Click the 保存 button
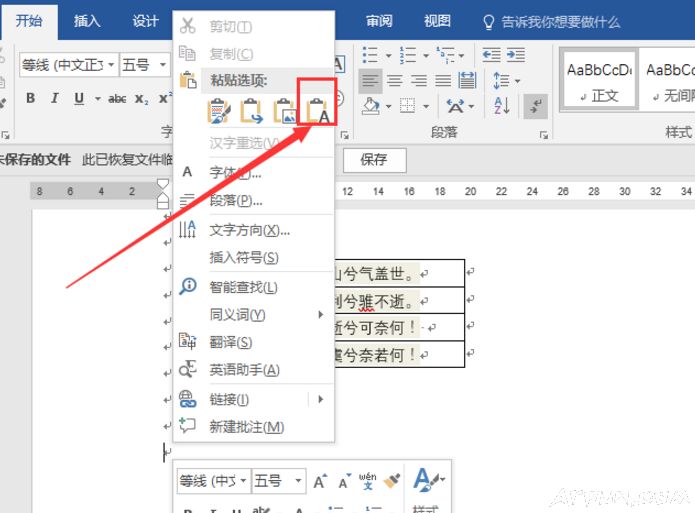This screenshot has height=513, width=695. 373,159
